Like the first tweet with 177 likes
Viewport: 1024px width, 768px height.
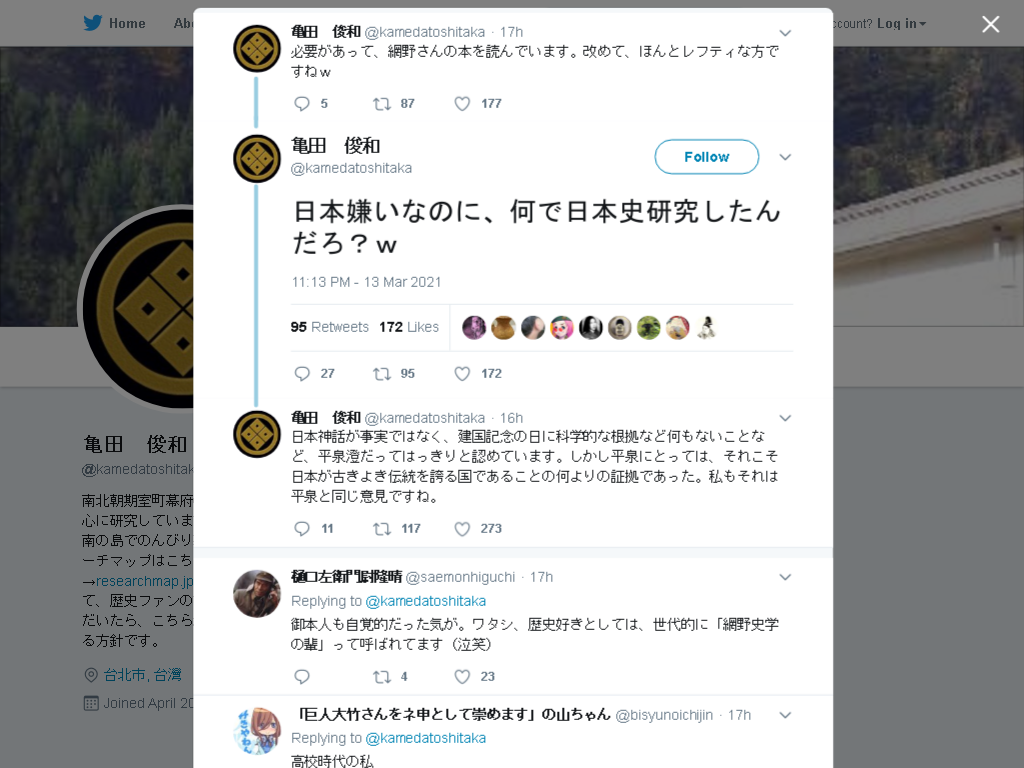tap(462, 104)
